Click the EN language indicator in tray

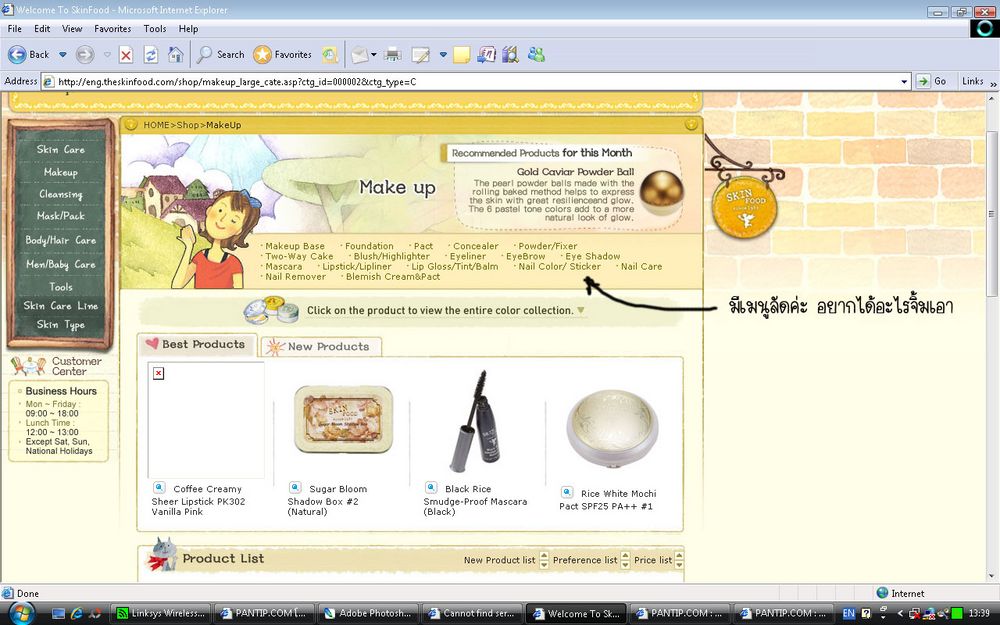(x=848, y=614)
